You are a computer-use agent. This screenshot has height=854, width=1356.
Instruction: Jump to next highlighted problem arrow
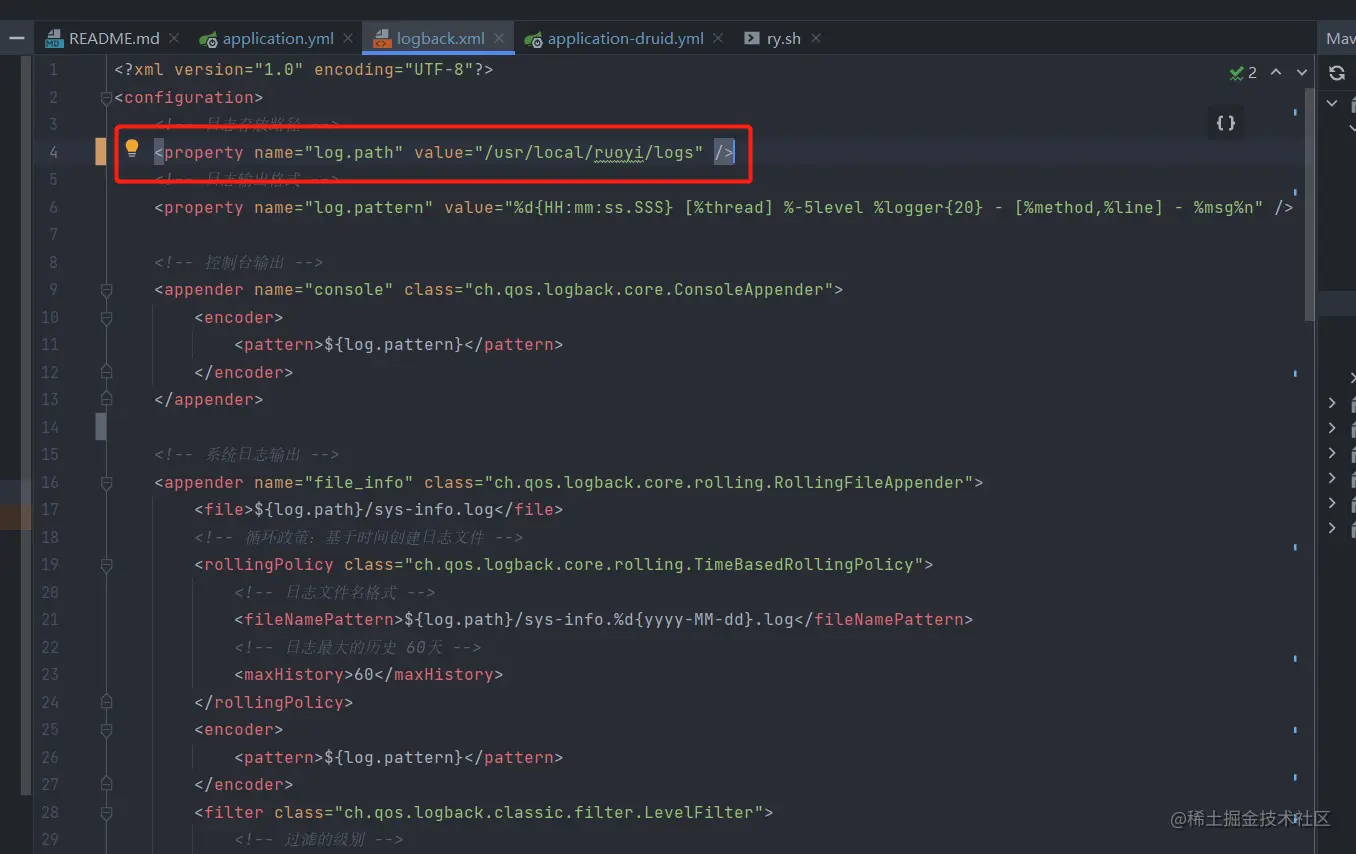coord(1302,72)
